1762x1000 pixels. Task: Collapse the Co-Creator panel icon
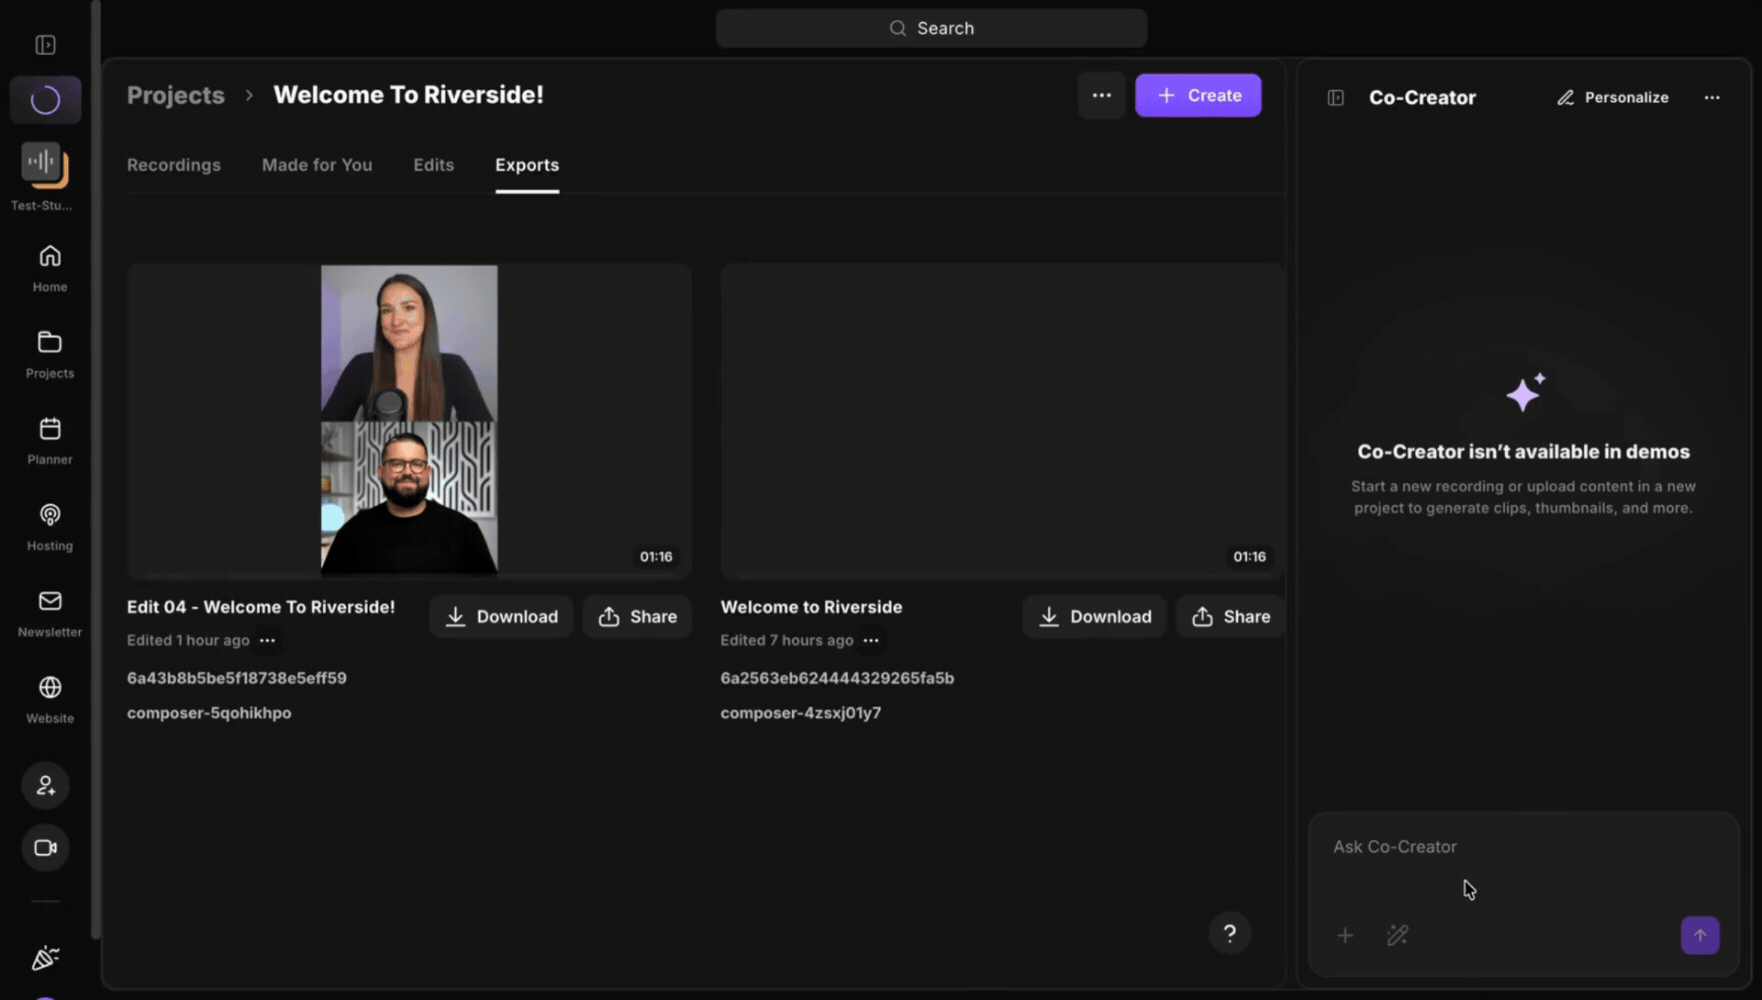coord(1336,98)
